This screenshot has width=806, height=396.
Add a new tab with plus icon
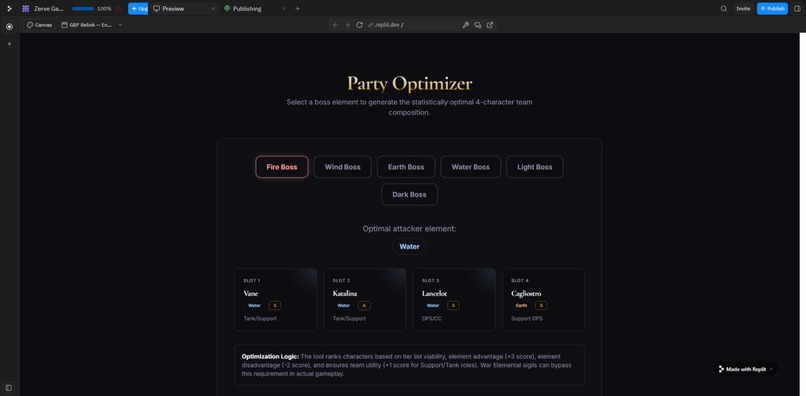pos(298,9)
